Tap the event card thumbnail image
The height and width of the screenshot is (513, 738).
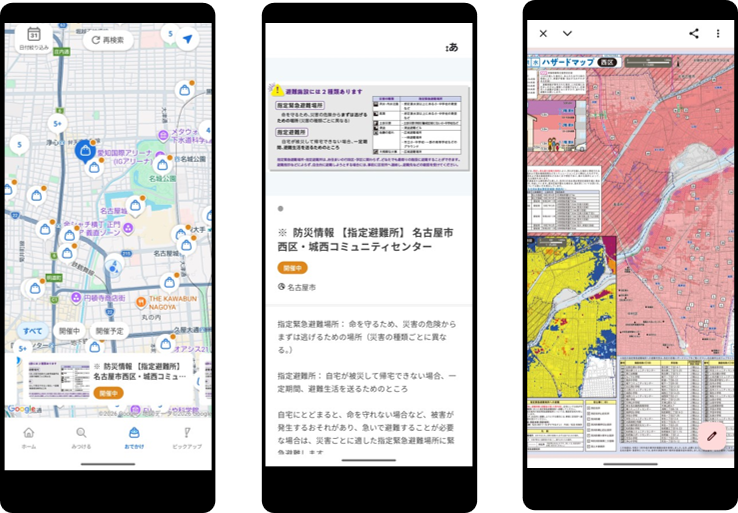tap(59, 379)
